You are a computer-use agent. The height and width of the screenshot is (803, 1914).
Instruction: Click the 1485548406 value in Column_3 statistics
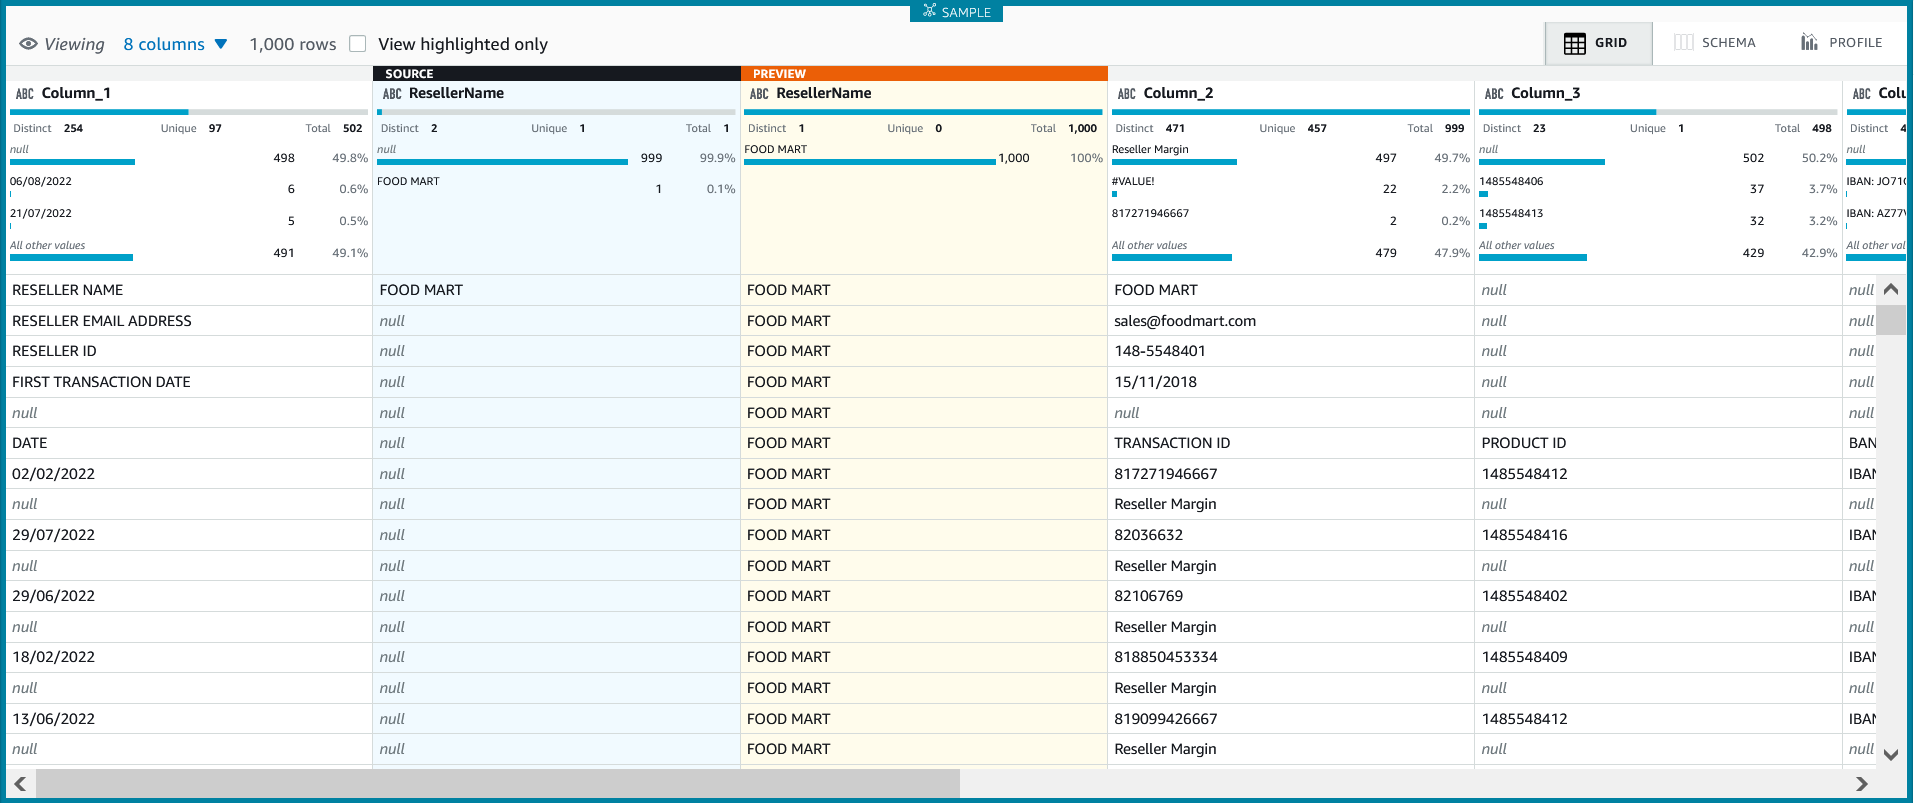(1511, 182)
